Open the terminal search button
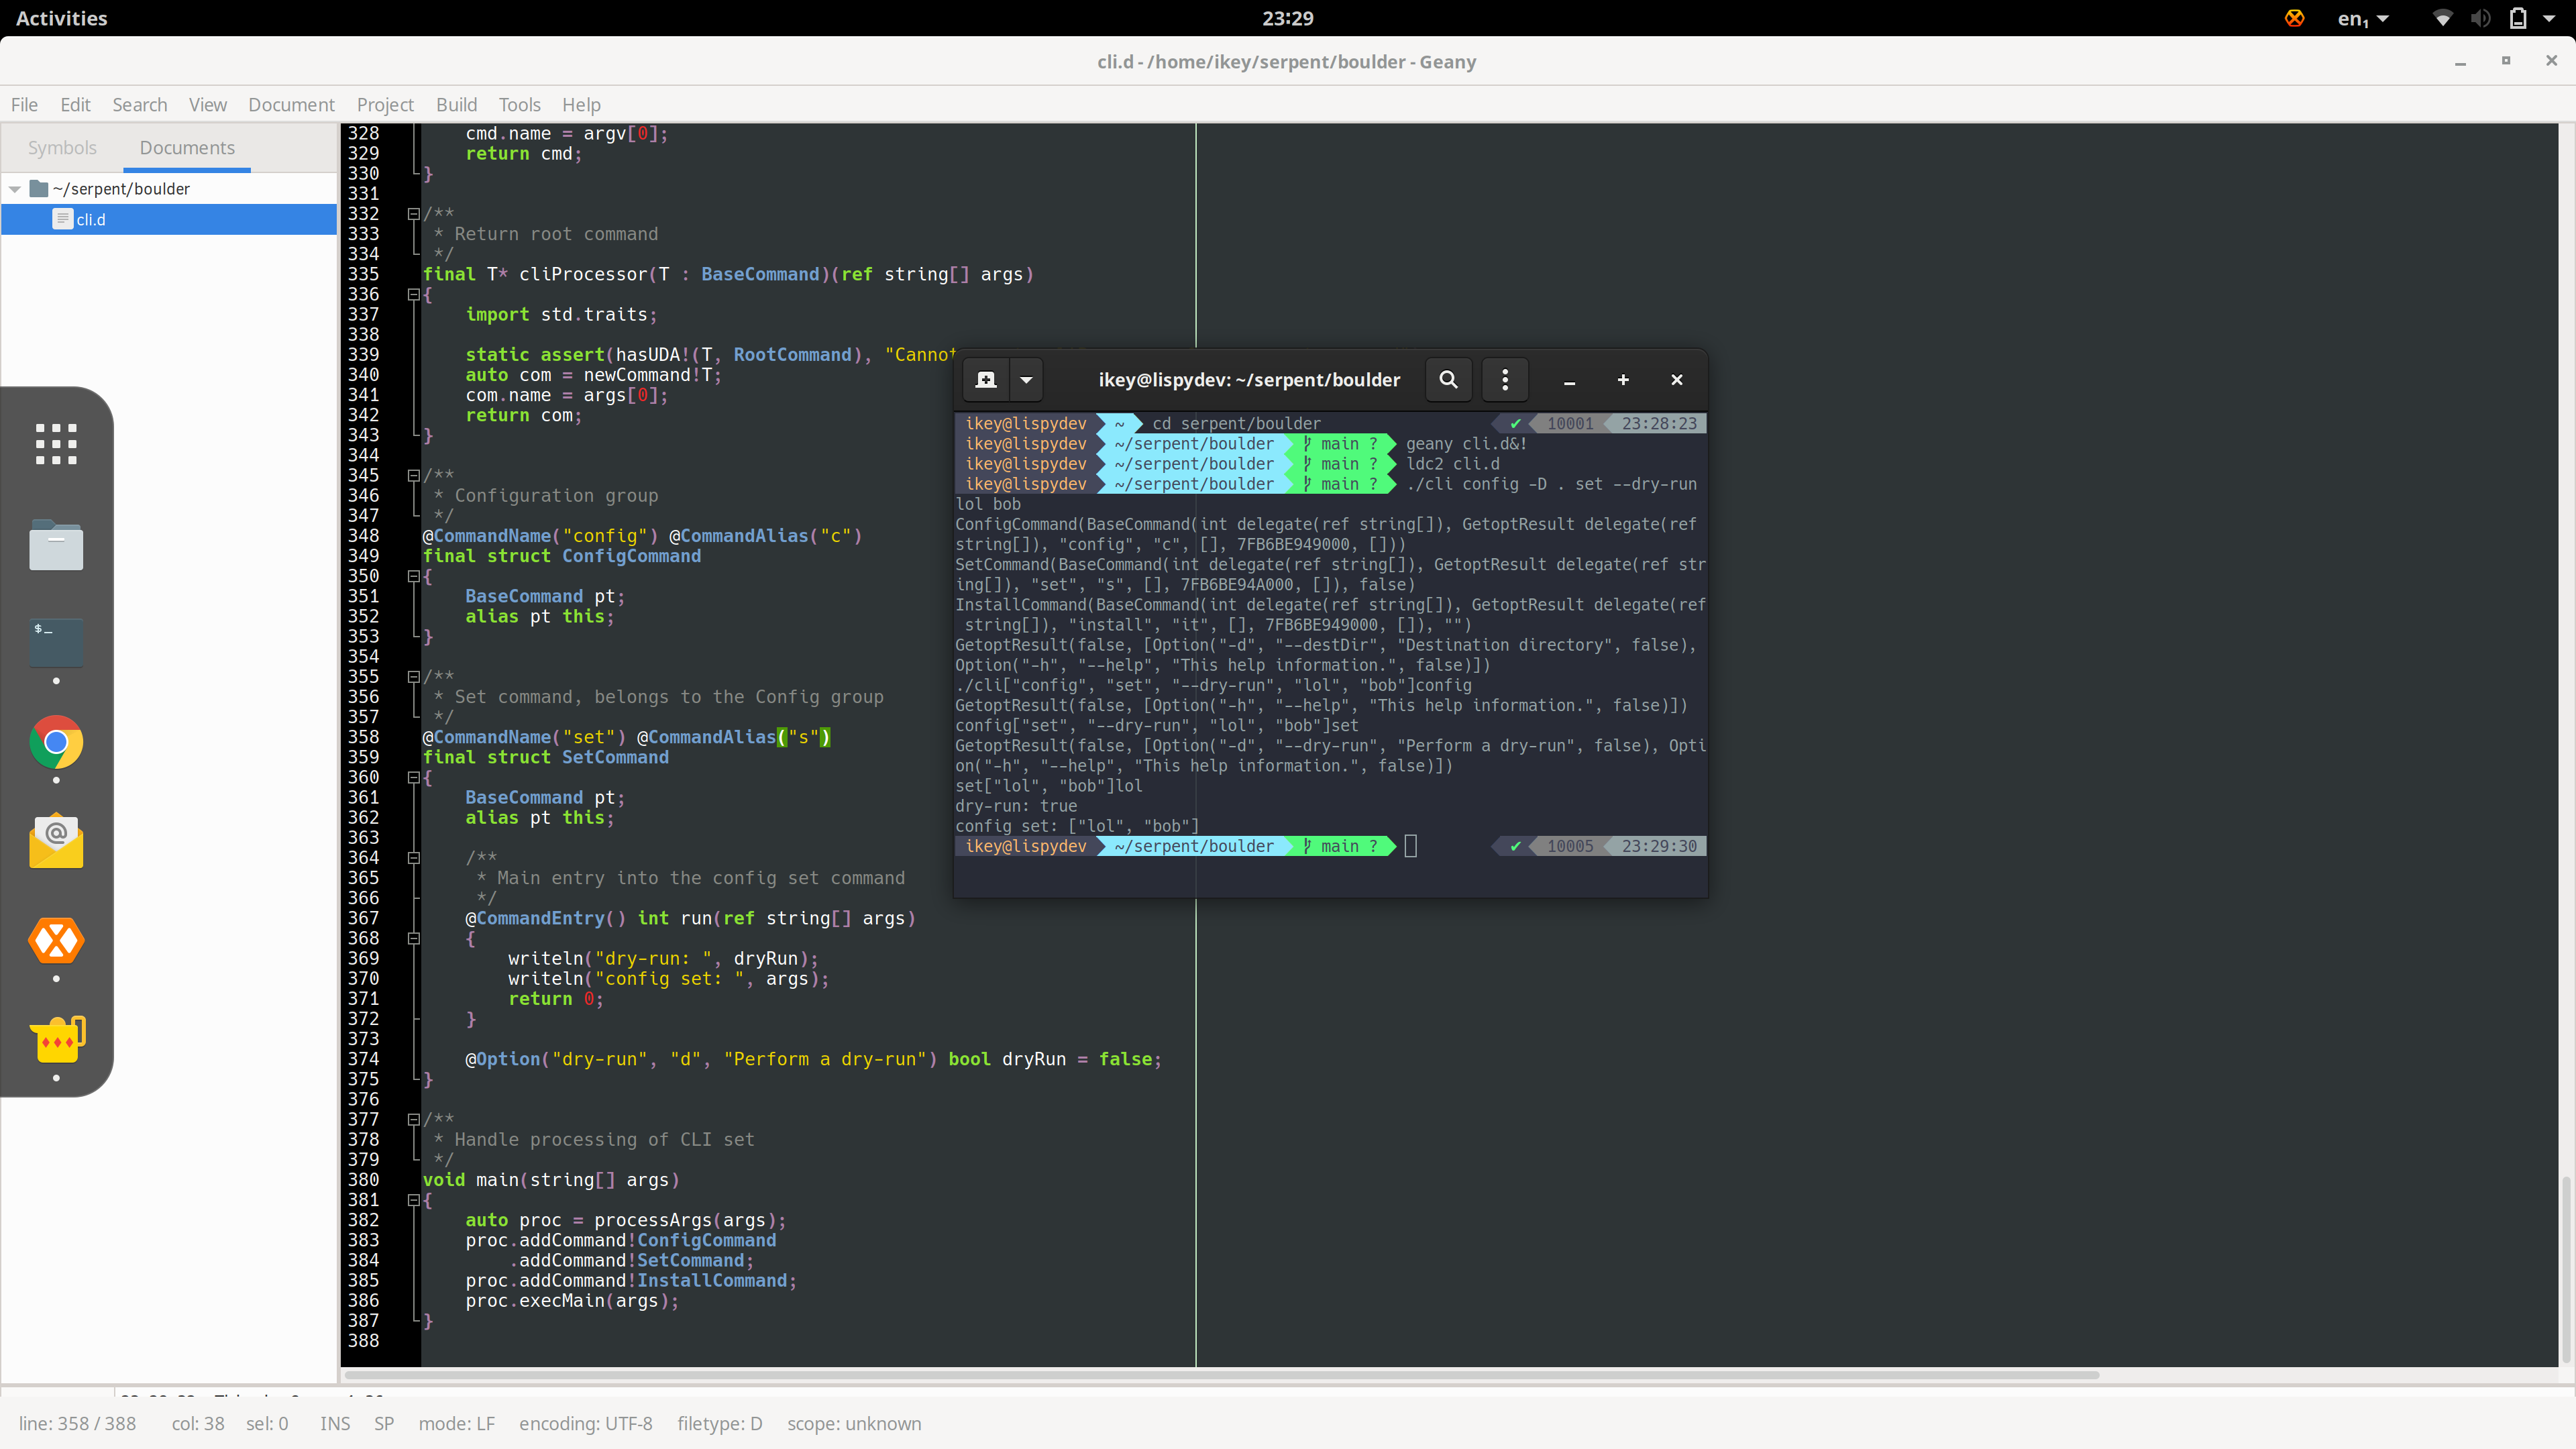Image resolution: width=2576 pixels, height=1449 pixels. pos(1448,380)
